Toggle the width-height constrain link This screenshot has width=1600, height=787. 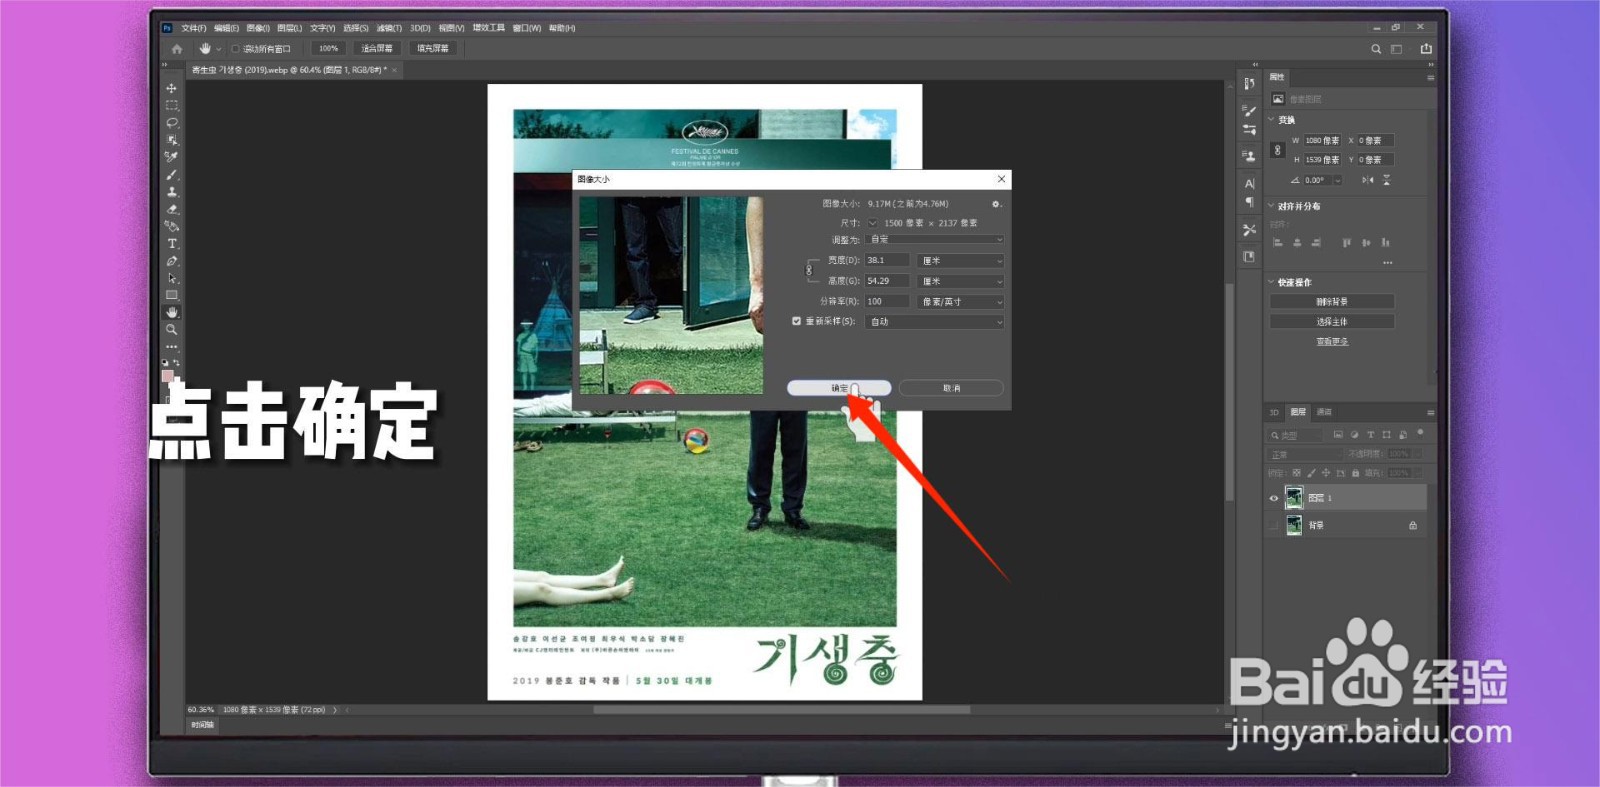(x=810, y=270)
